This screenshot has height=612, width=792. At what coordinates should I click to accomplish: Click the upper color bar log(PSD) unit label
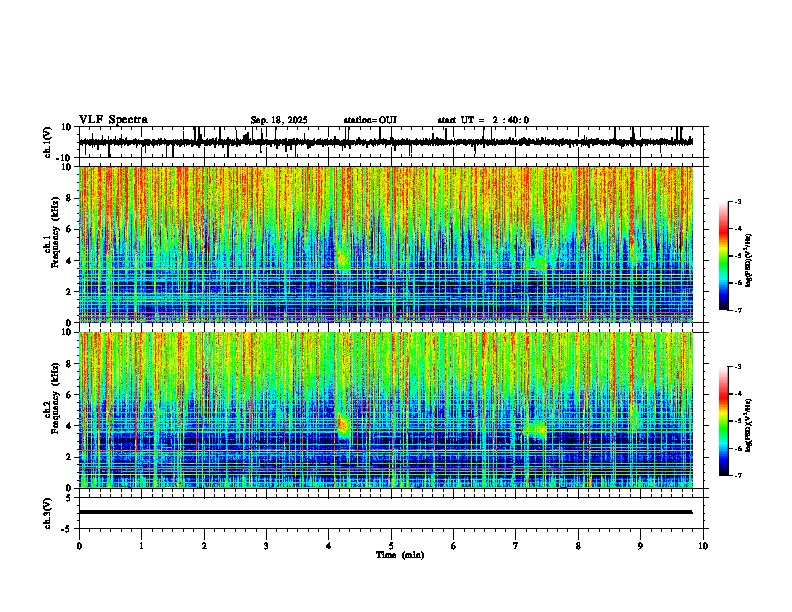click(749, 261)
